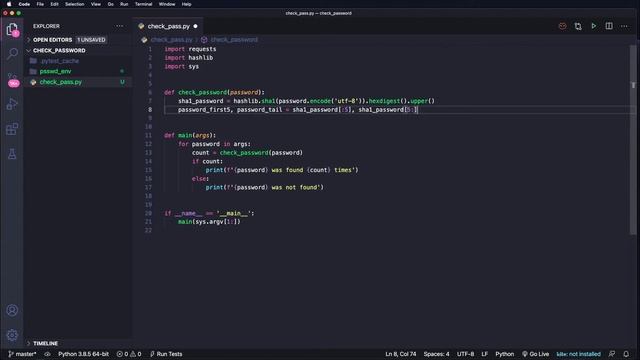
Task: Open the Run menu
Action: (124, 4)
